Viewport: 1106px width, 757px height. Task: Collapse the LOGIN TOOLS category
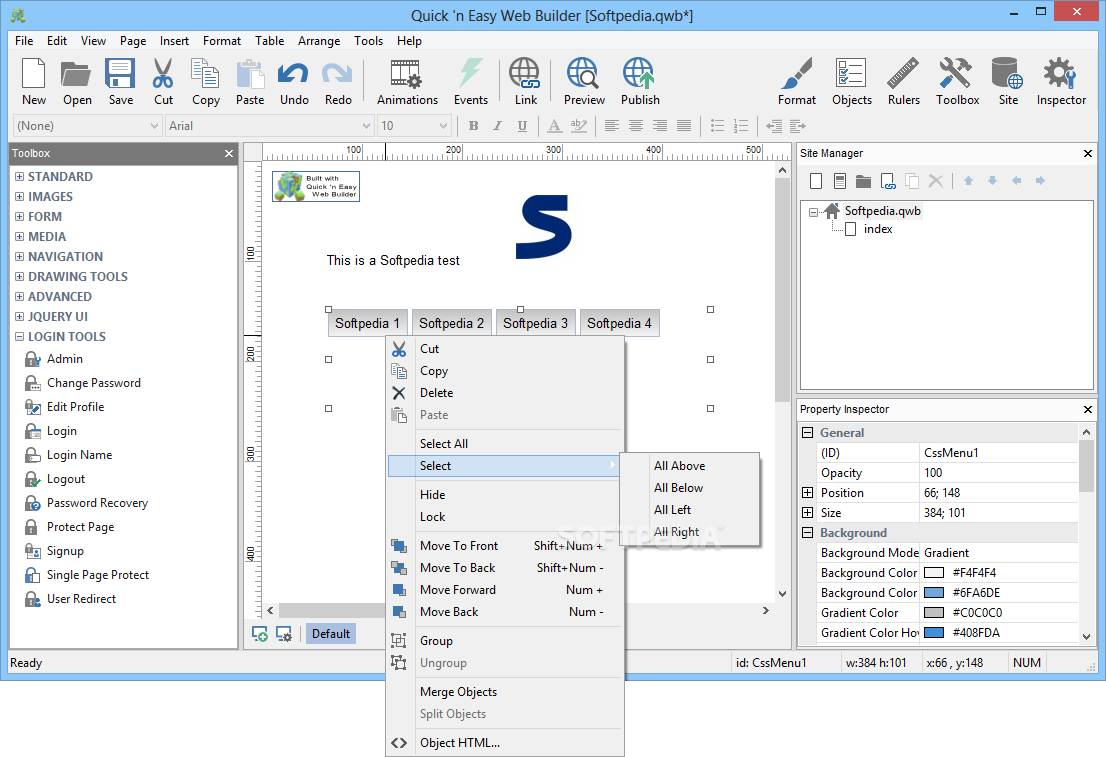pos(19,337)
